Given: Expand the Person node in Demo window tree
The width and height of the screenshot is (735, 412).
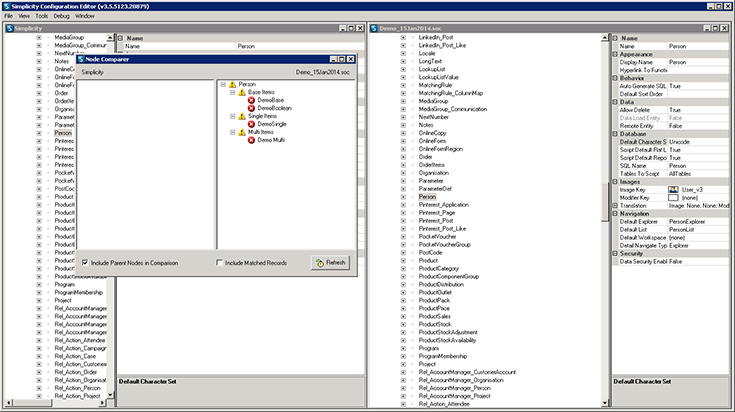Looking at the screenshot, I should [x=403, y=197].
